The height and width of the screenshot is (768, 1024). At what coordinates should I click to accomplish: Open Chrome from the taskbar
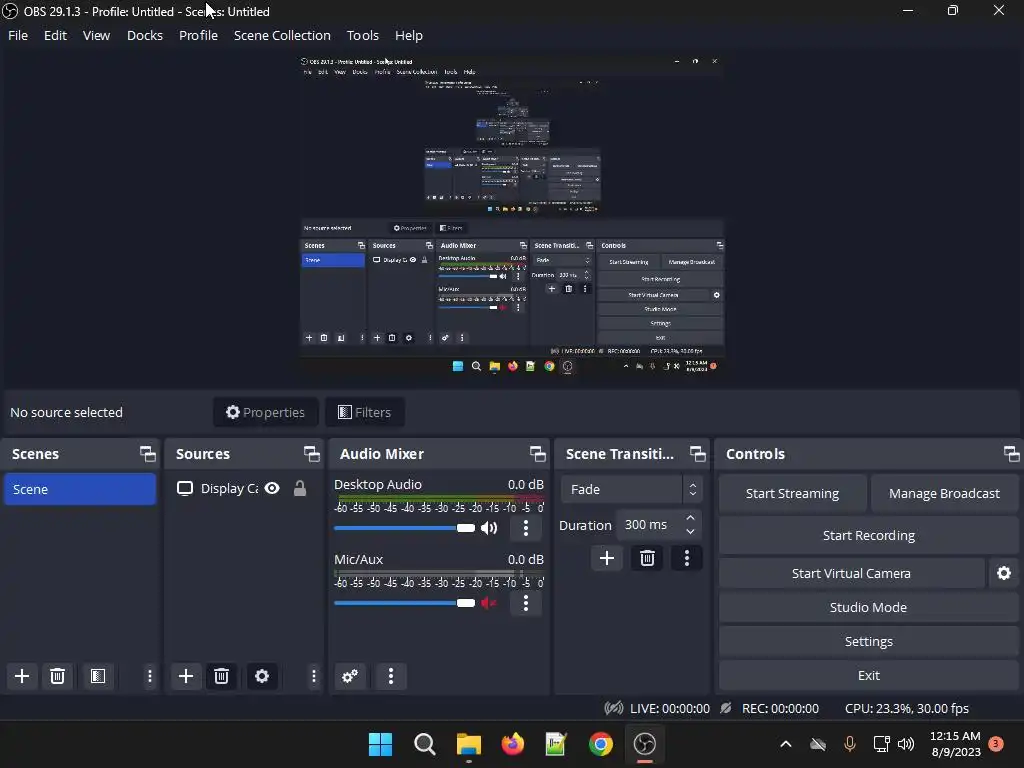click(x=600, y=744)
